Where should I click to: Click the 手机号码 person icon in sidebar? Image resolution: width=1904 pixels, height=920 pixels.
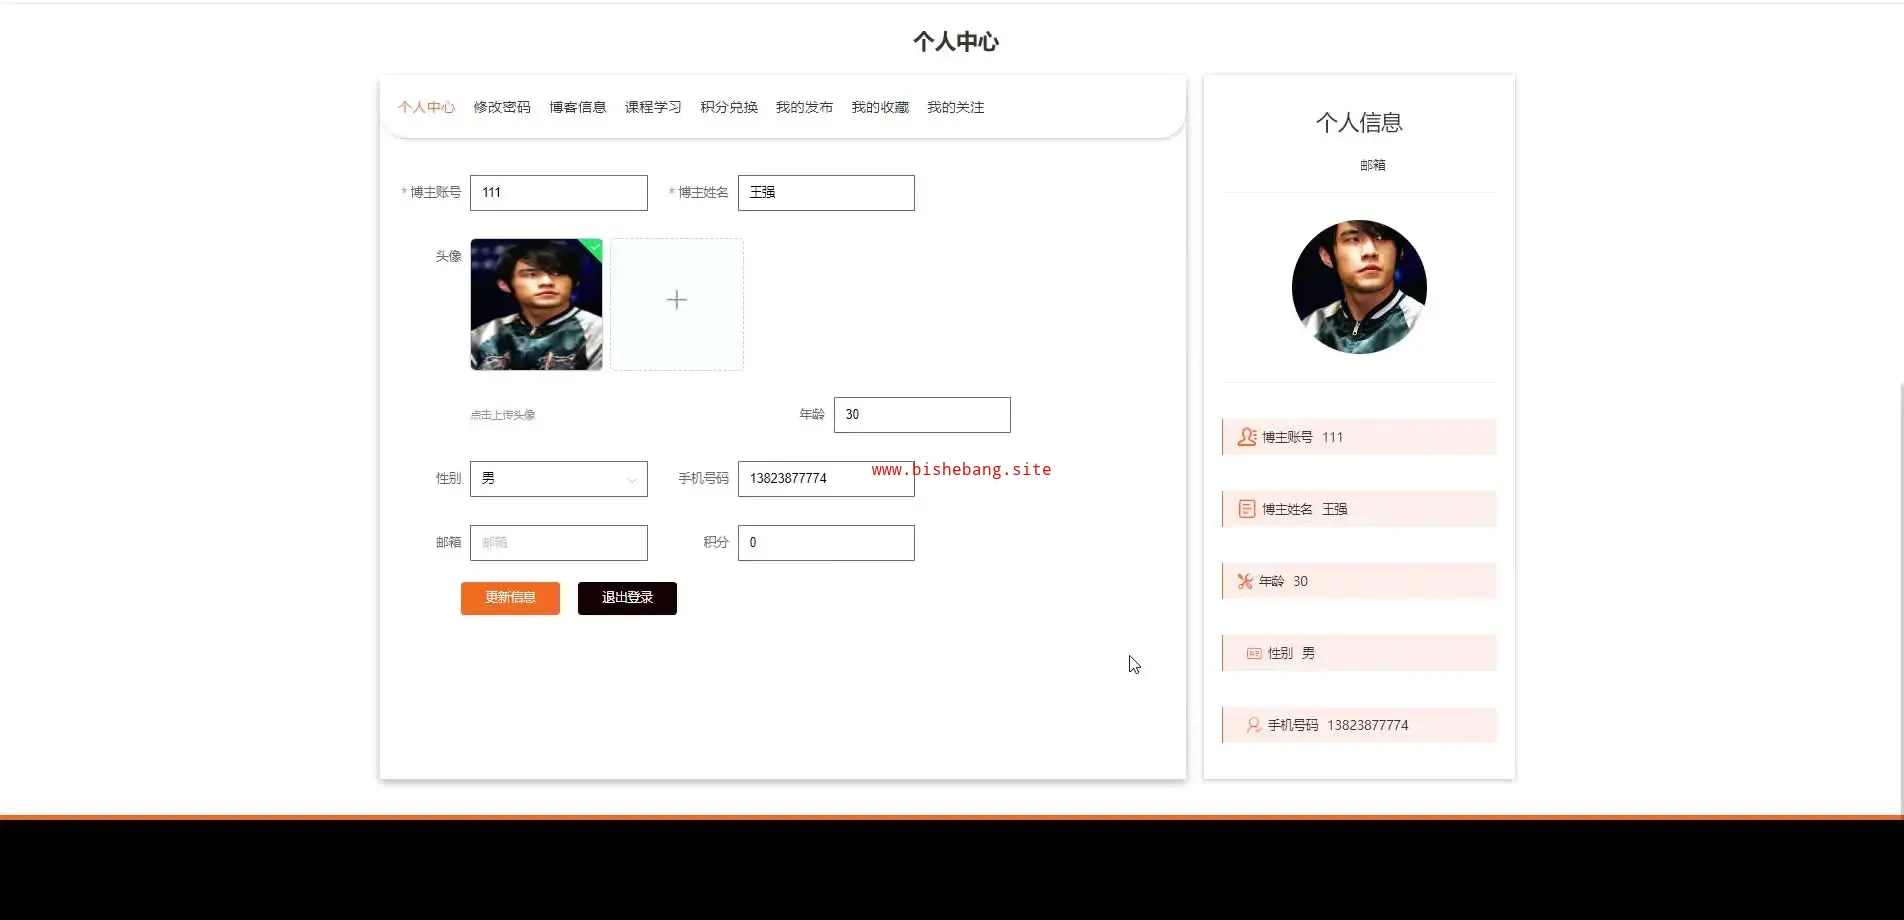(x=1254, y=725)
